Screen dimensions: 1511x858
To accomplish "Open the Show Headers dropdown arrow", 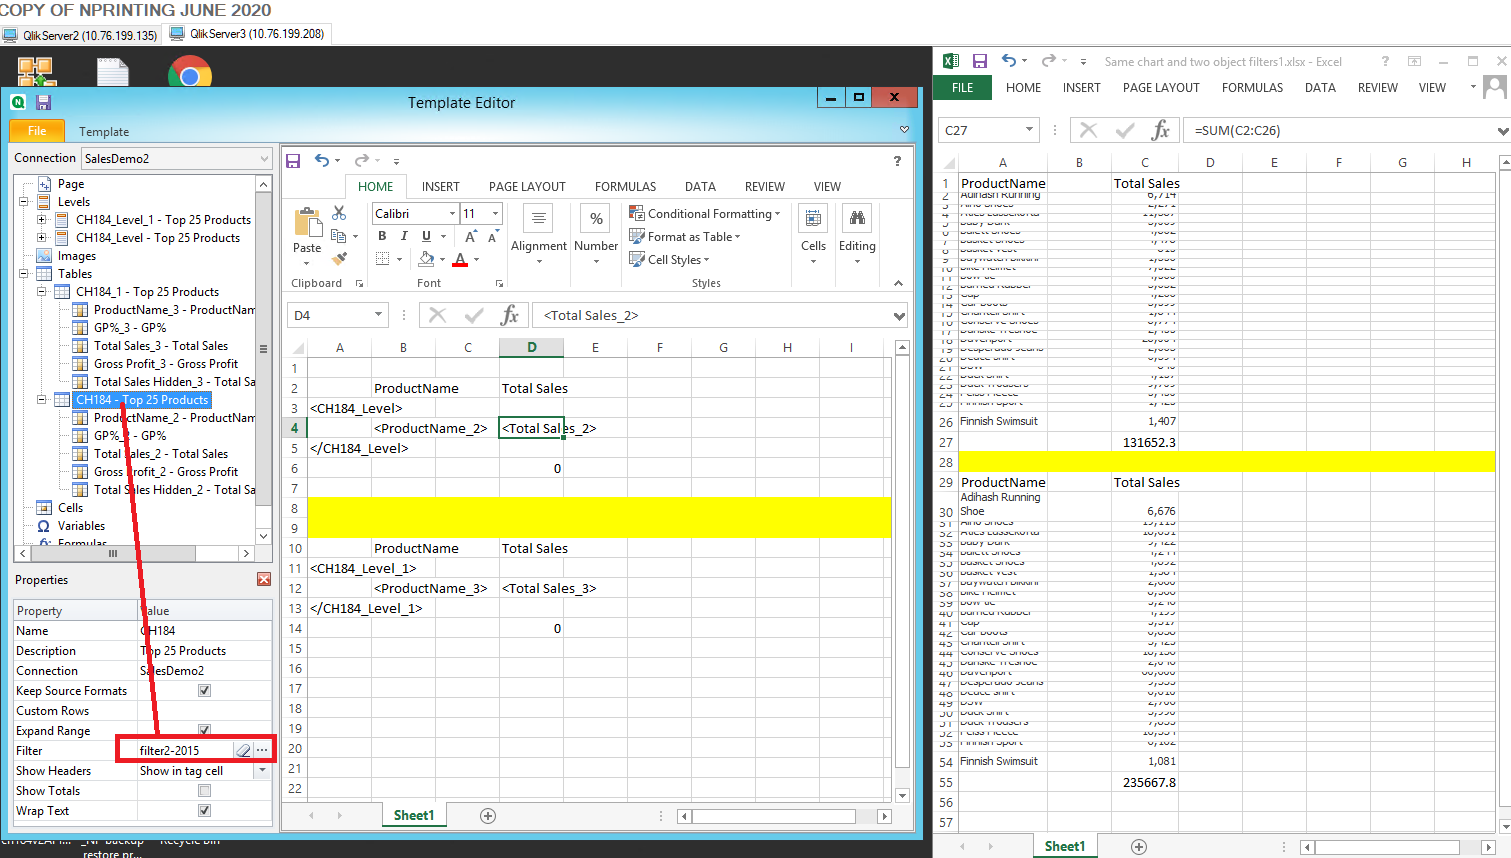I will pyautogui.click(x=262, y=771).
